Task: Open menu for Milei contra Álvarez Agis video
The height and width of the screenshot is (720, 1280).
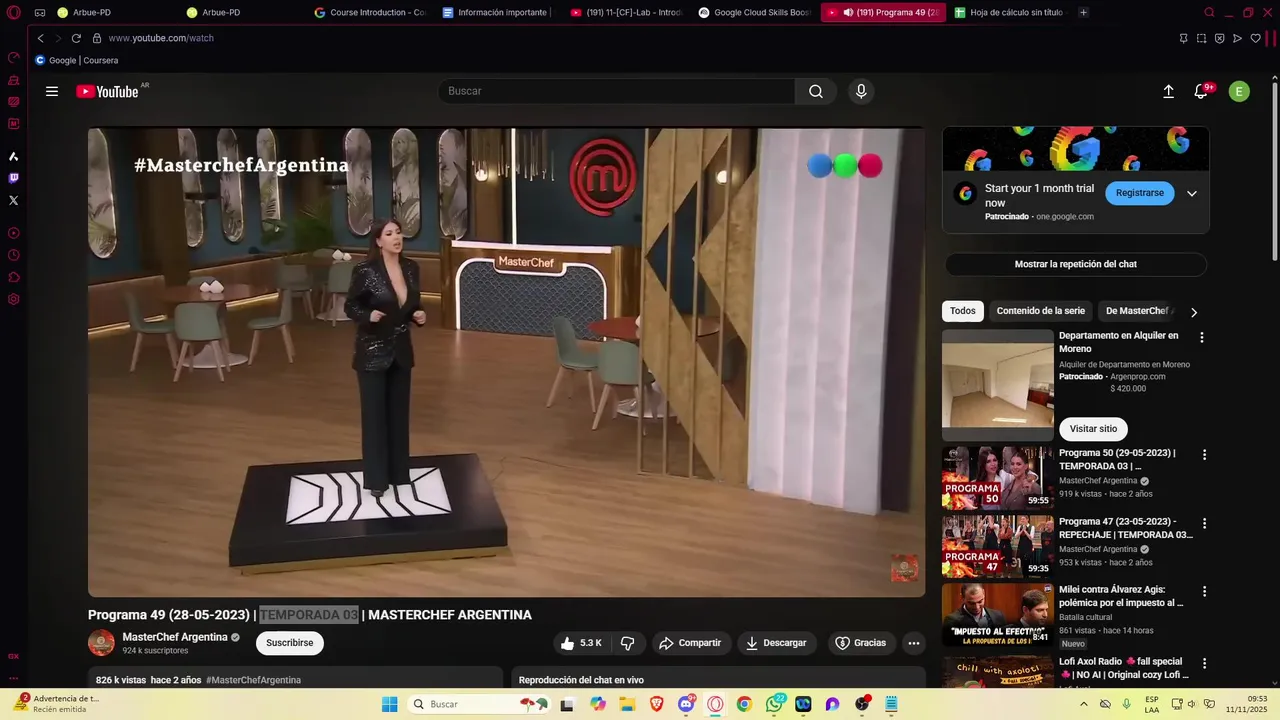Action: (1204, 592)
